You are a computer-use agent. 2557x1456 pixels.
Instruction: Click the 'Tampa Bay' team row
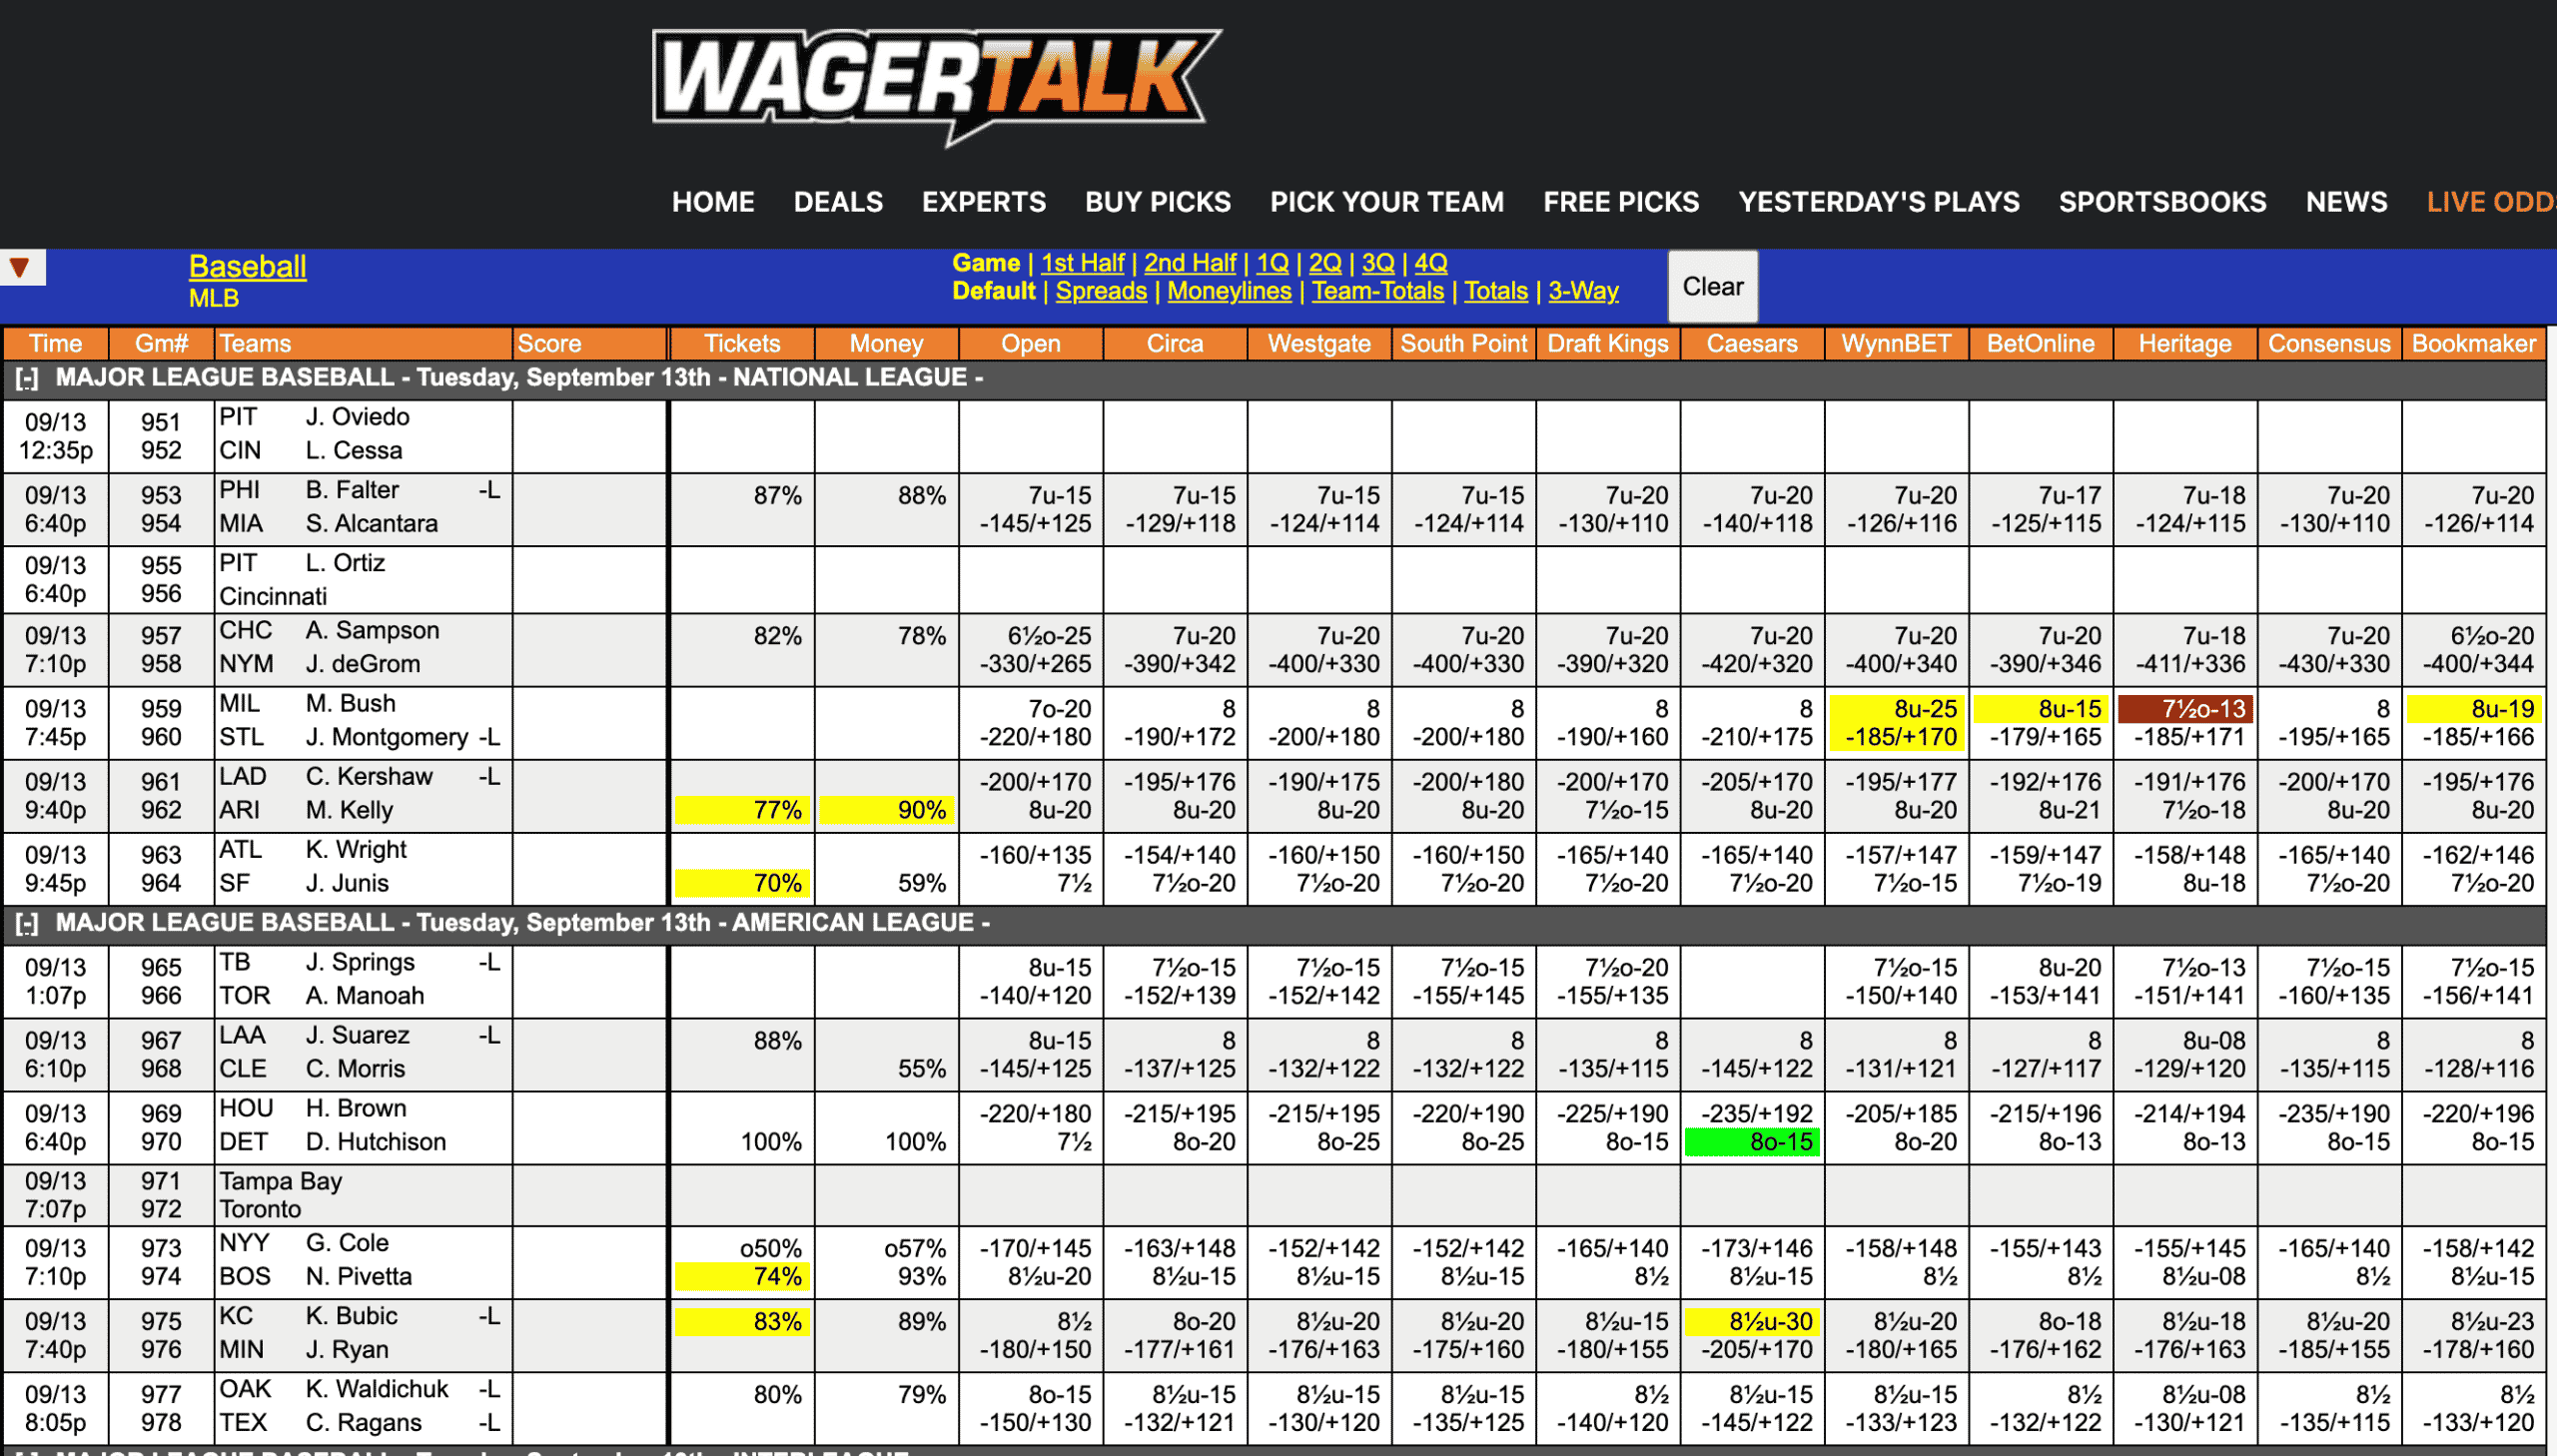coord(281,1182)
